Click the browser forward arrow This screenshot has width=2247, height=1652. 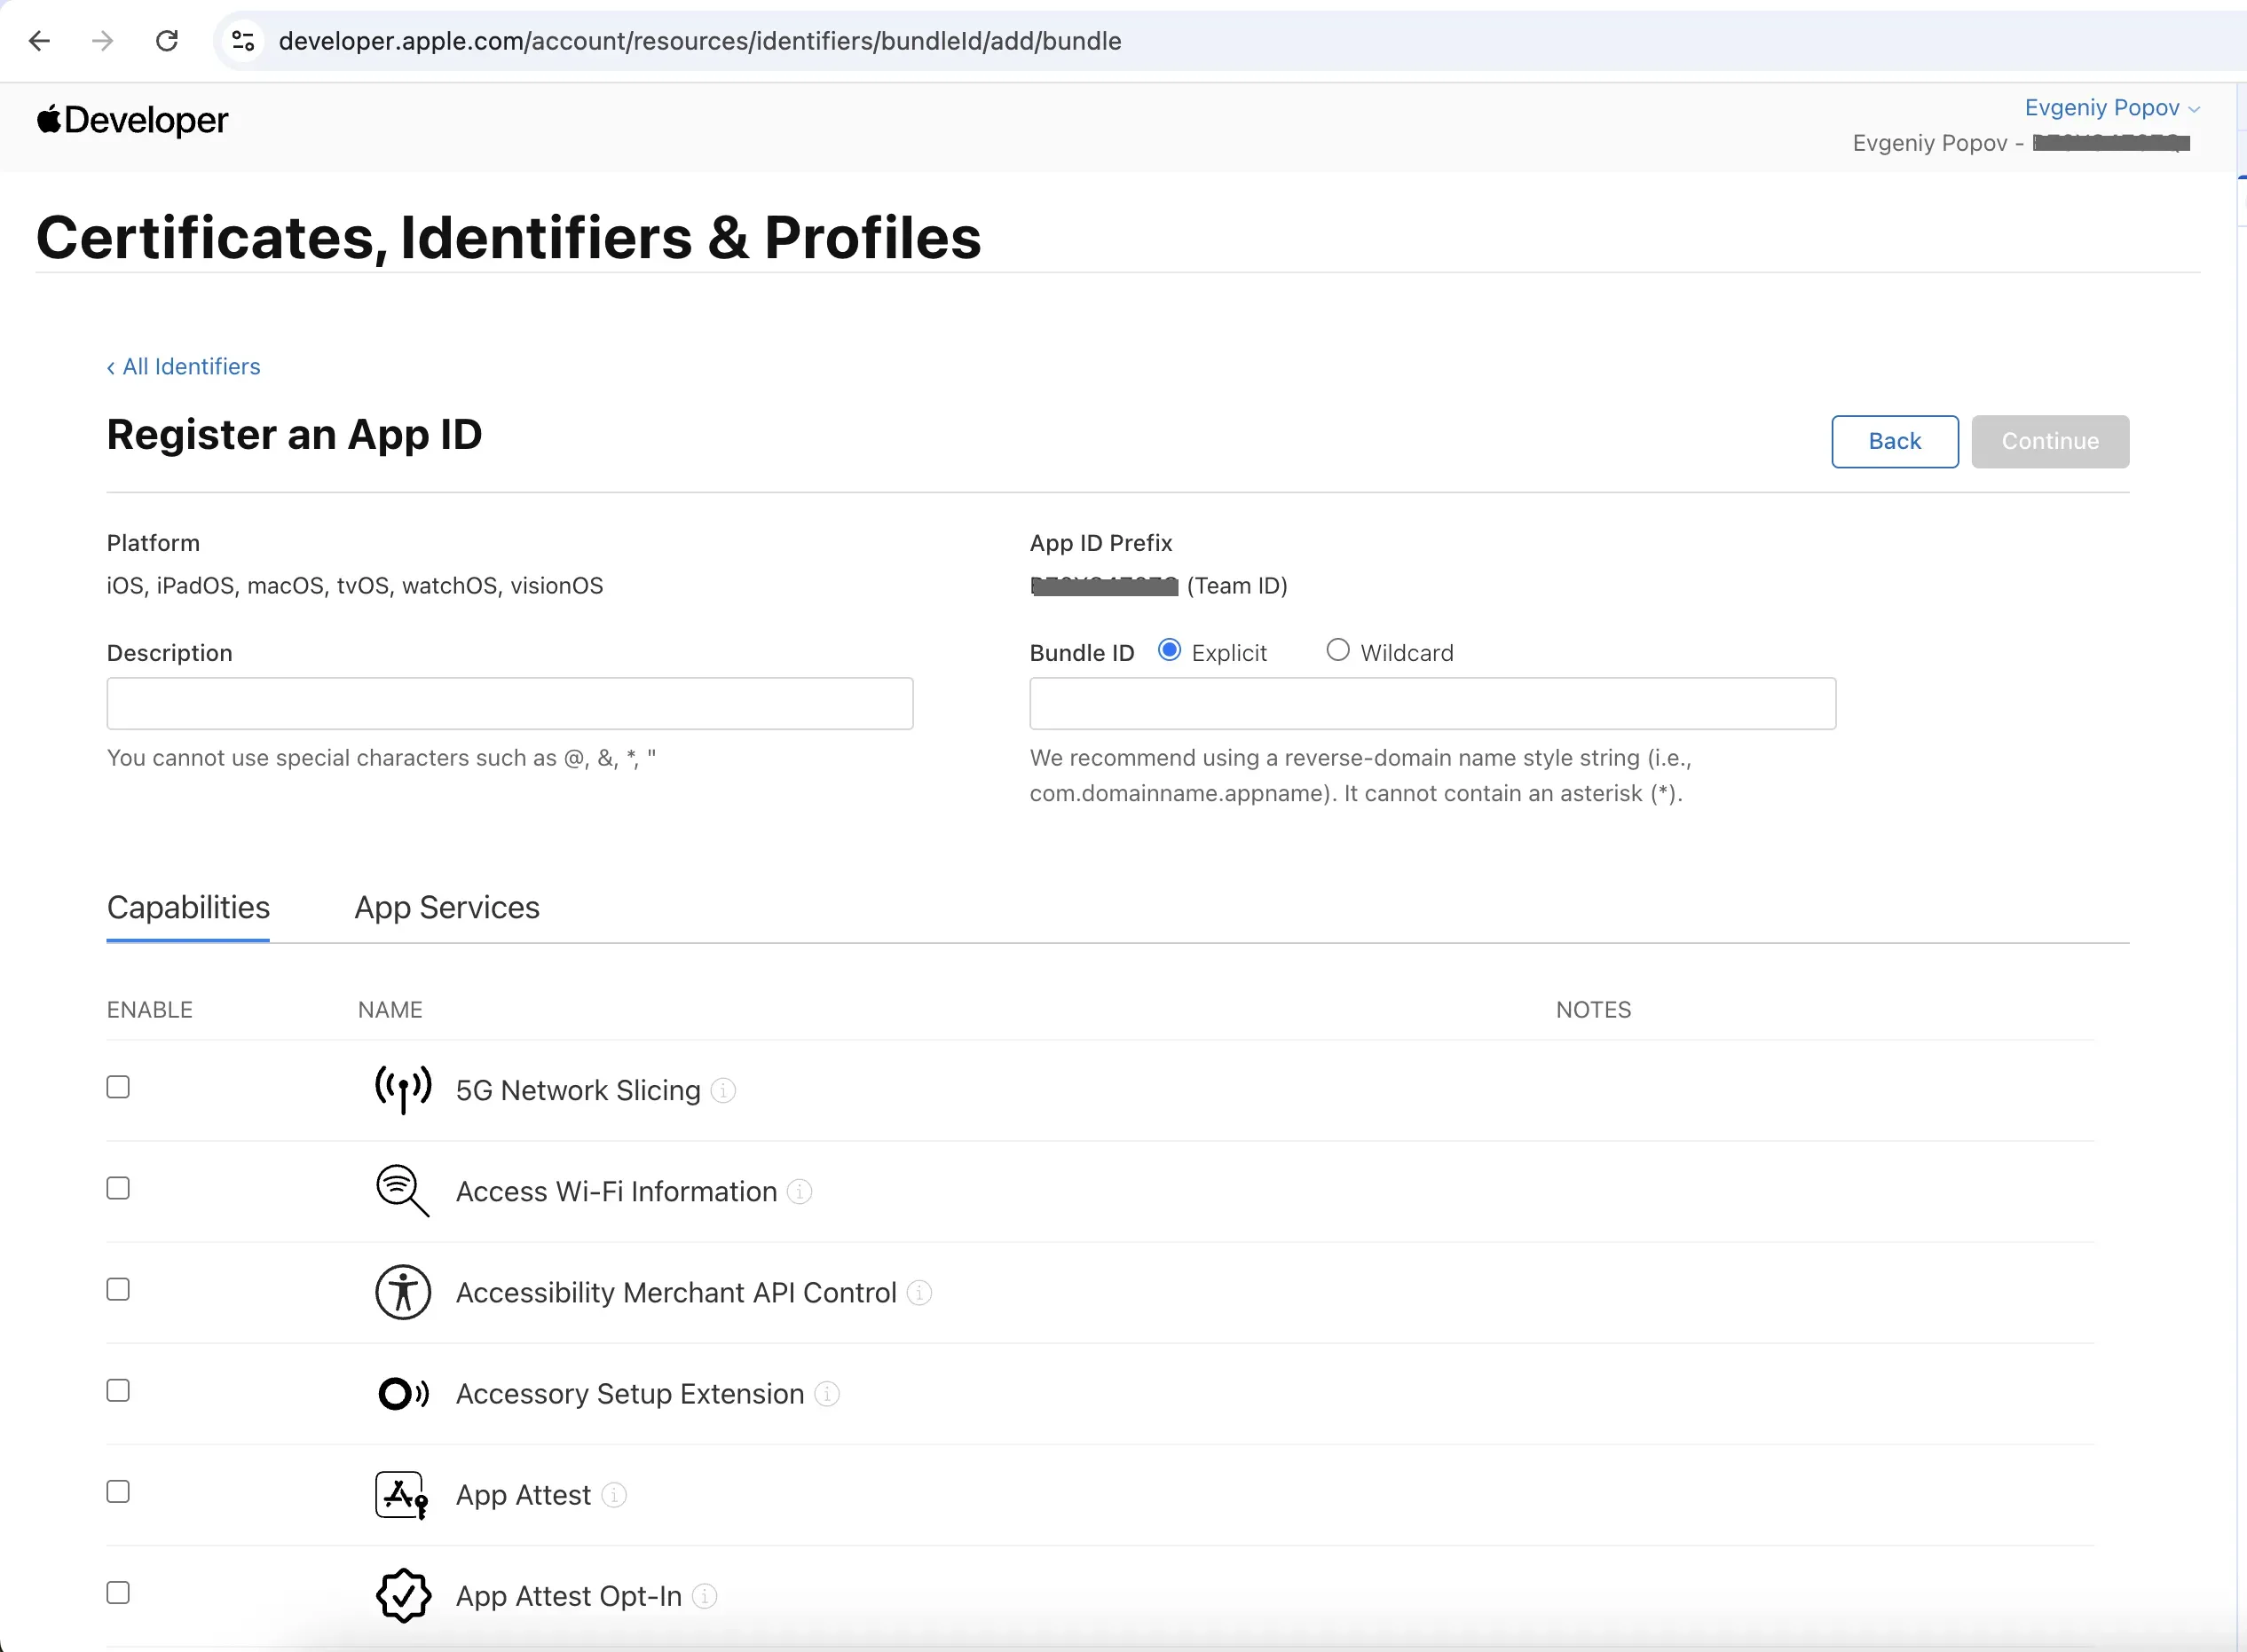(102, 41)
